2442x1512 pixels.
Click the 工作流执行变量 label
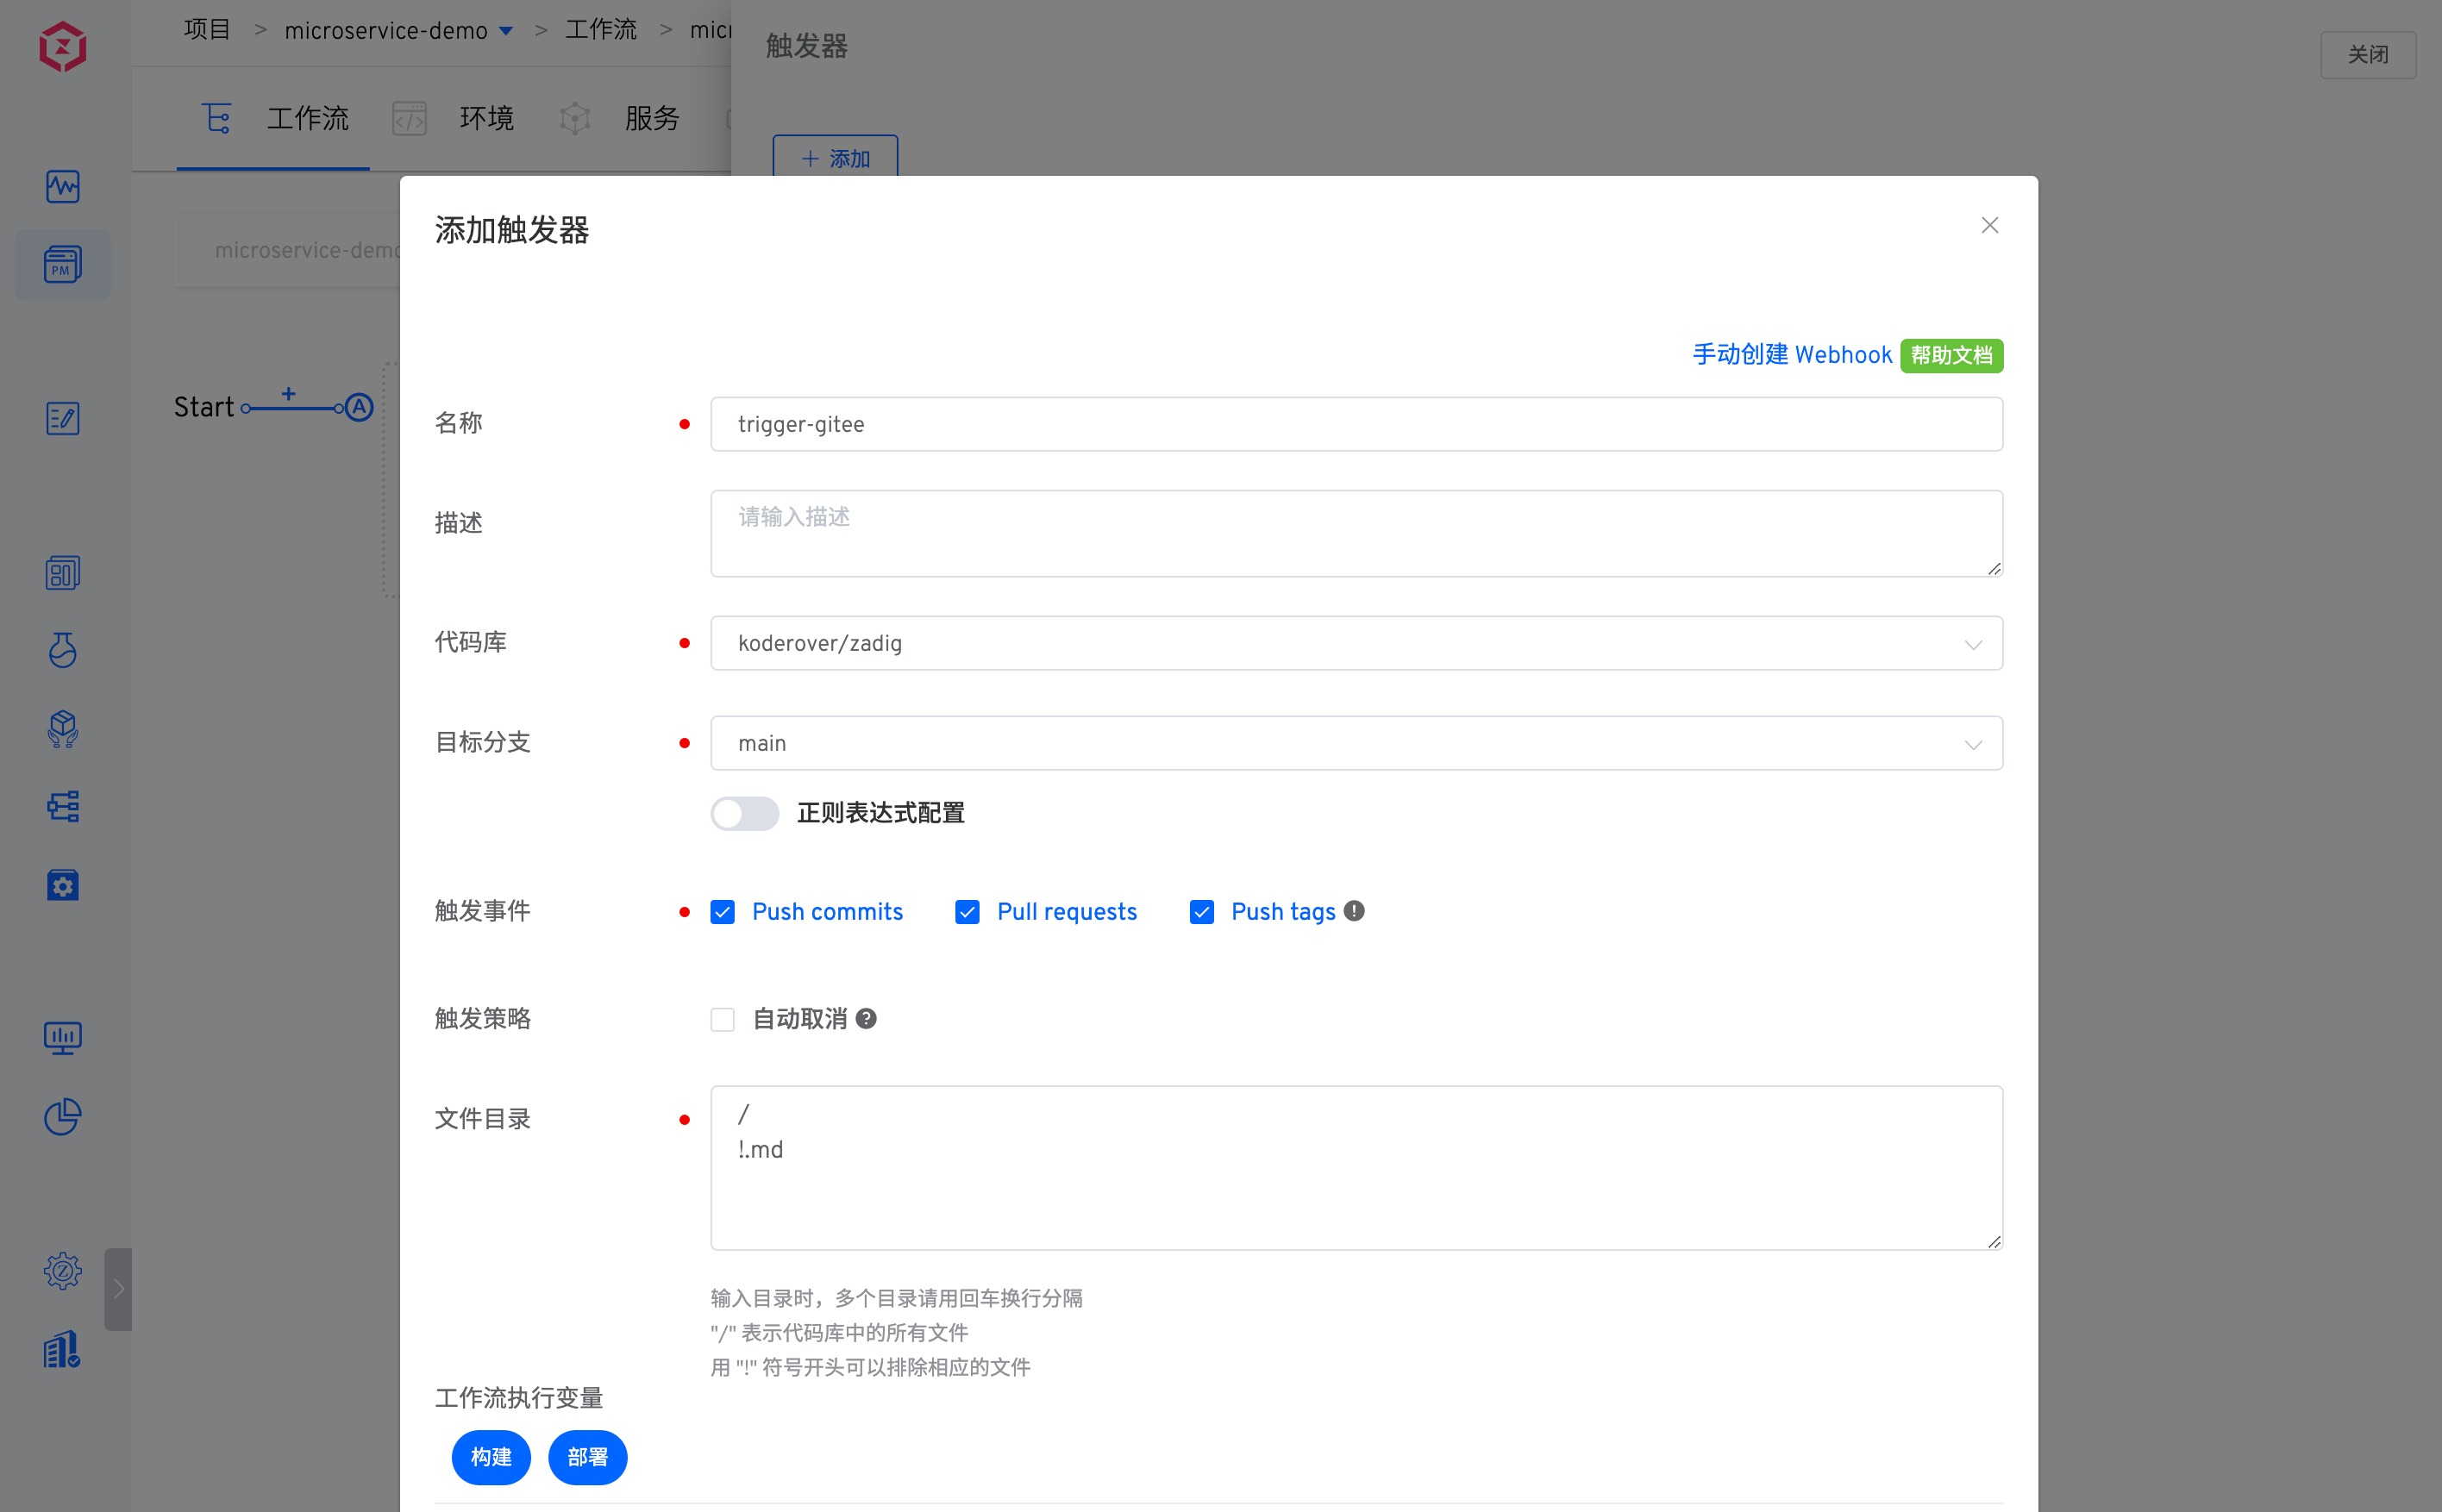[x=519, y=1398]
